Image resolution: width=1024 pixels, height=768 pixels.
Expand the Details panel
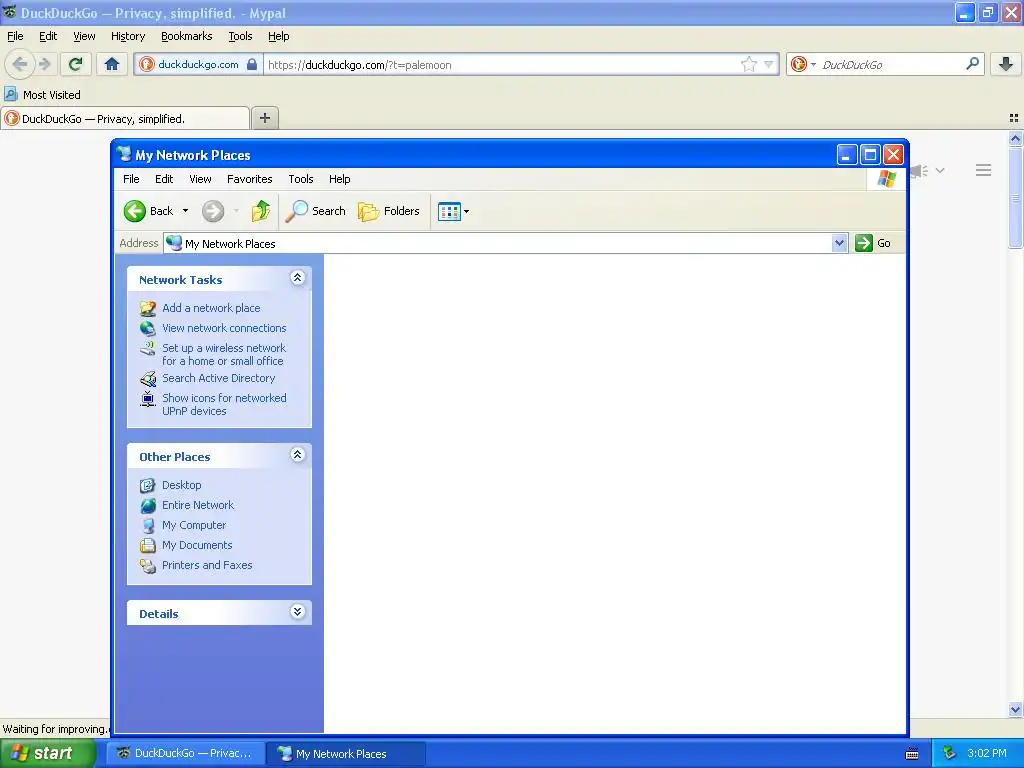tap(297, 612)
